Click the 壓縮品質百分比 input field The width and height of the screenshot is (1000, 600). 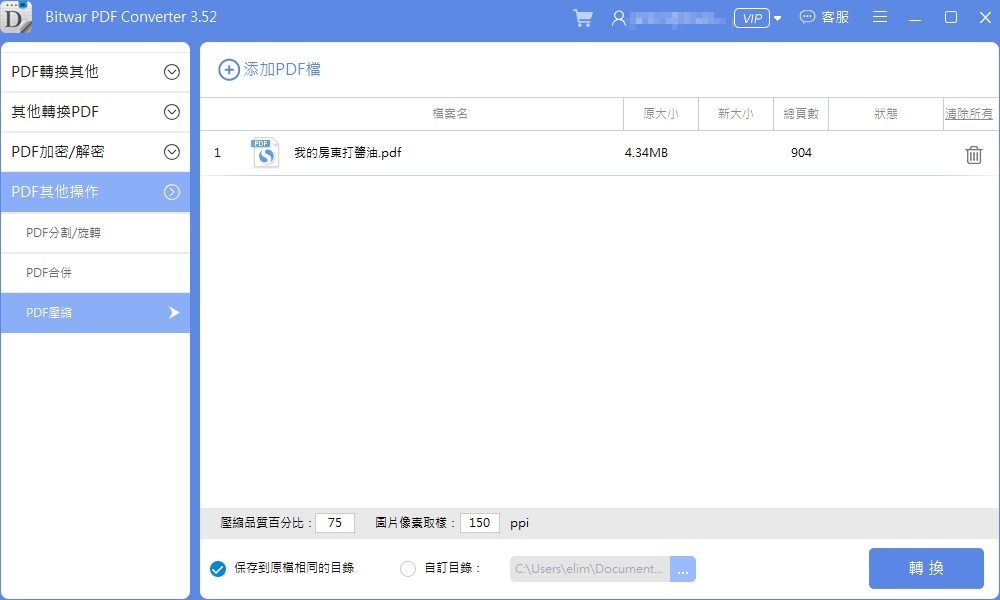pos(335,523)
